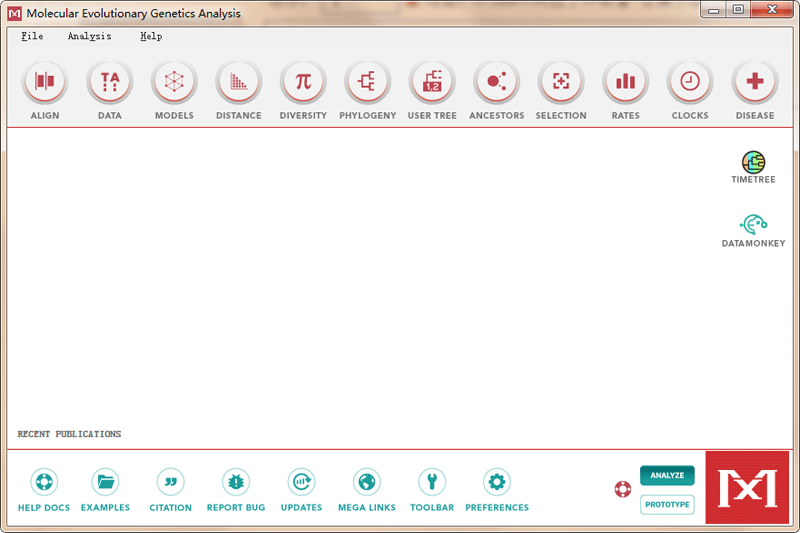800x533 pixels.
Task: Open the MODELS menu icon
Action: point(174,82)
